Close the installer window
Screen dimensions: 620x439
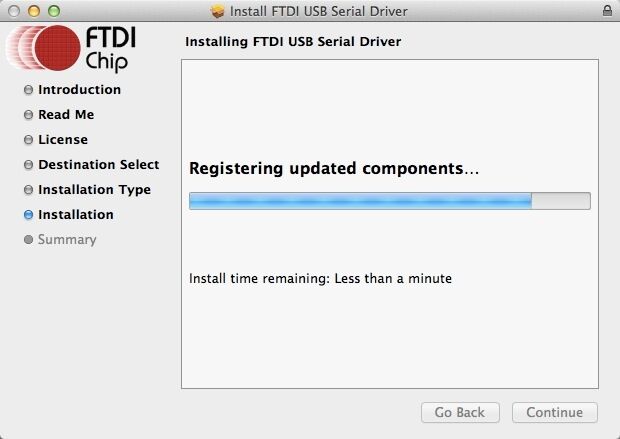tap(14, 11)
